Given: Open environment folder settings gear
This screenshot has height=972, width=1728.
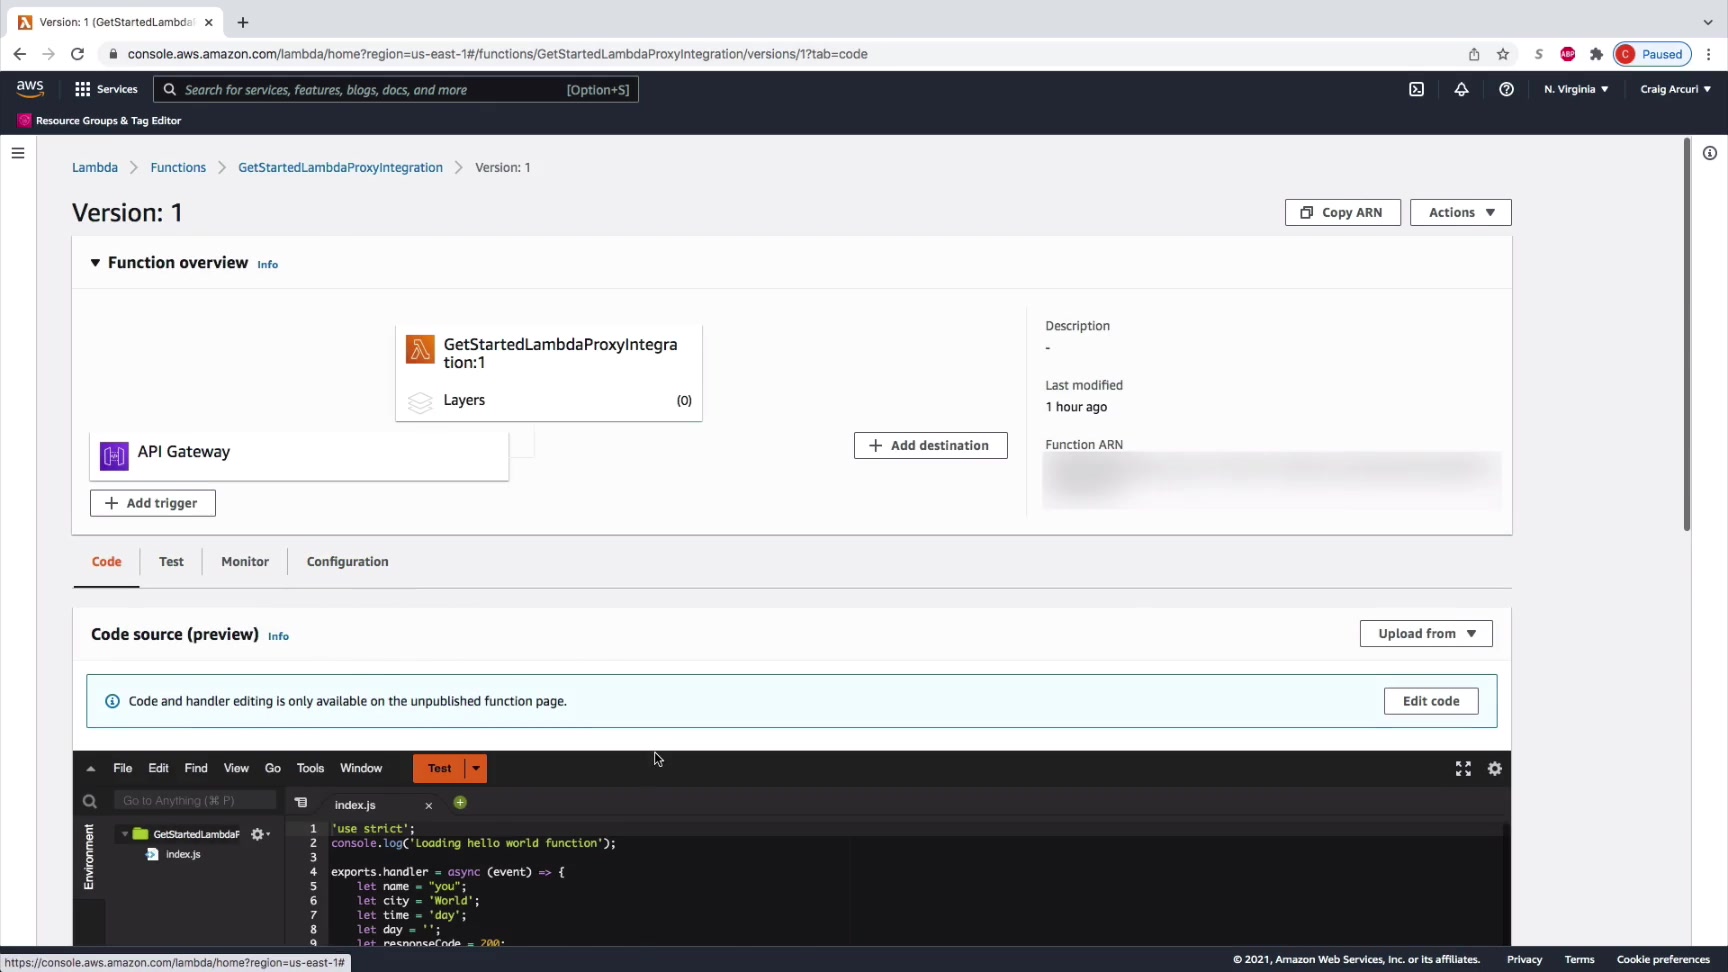Looking at the screenshot, I should click(260, 834).
